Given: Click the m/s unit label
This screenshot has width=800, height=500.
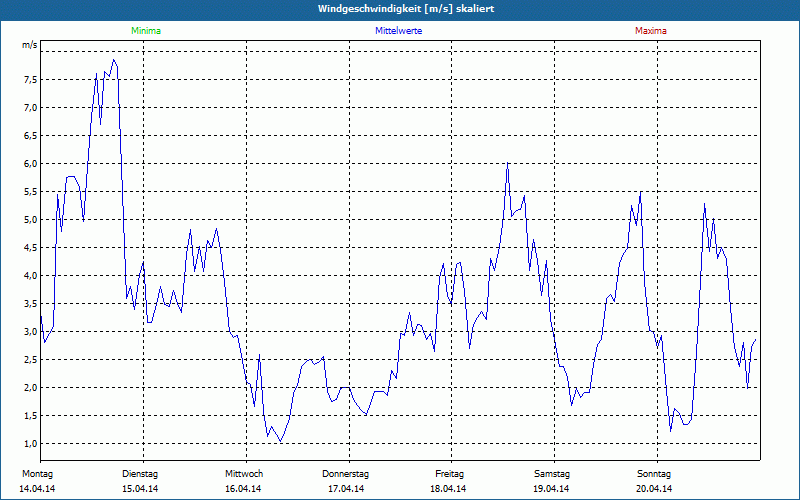Looking at the screenshot, I should click(30, 45).
